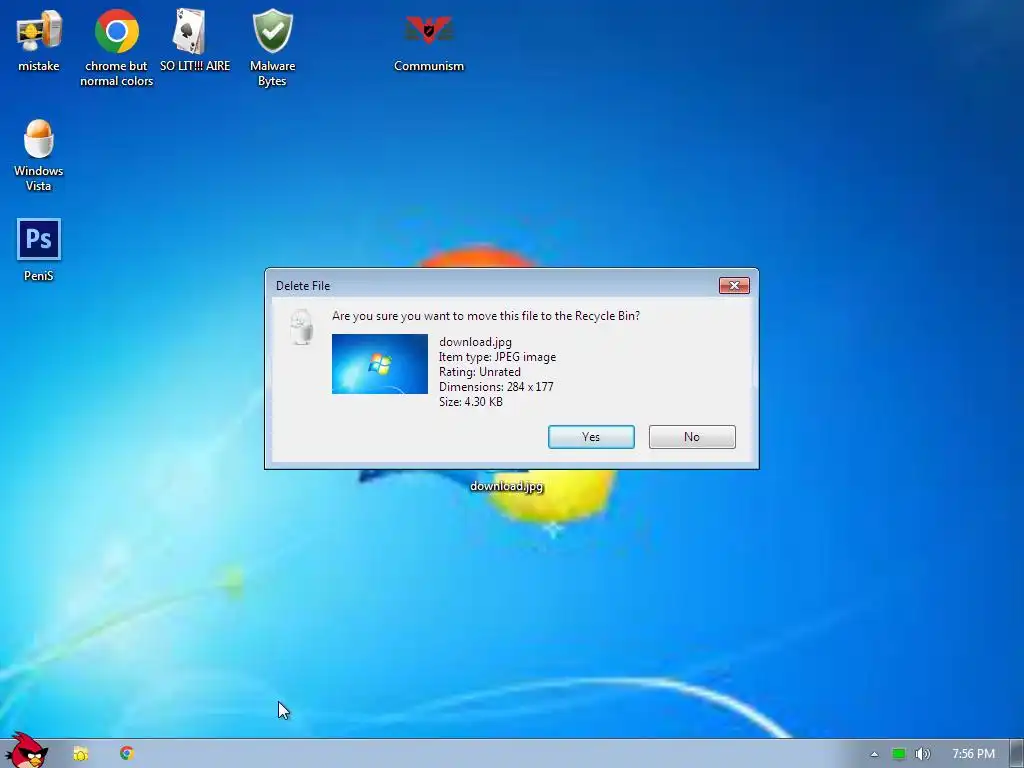This screenshot has width=1024, height=768.
Task: Open the volume speaker icon
Action: tap(922, 754)
